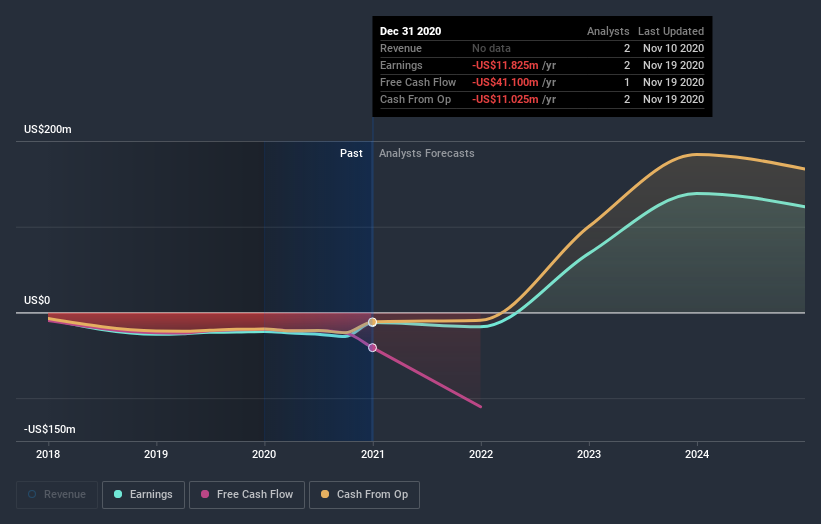
Task: Toggle the Revenue series in legend
Action: [x=57, y=495]
